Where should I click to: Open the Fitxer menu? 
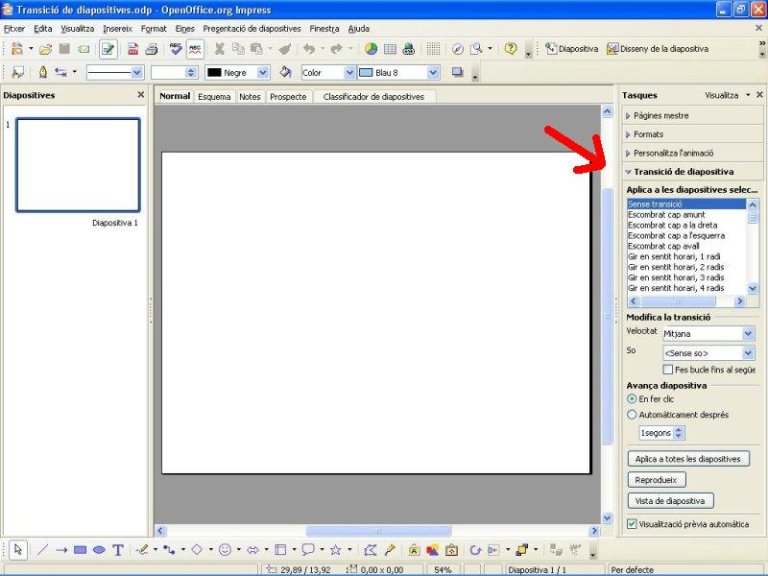point(14,29)
